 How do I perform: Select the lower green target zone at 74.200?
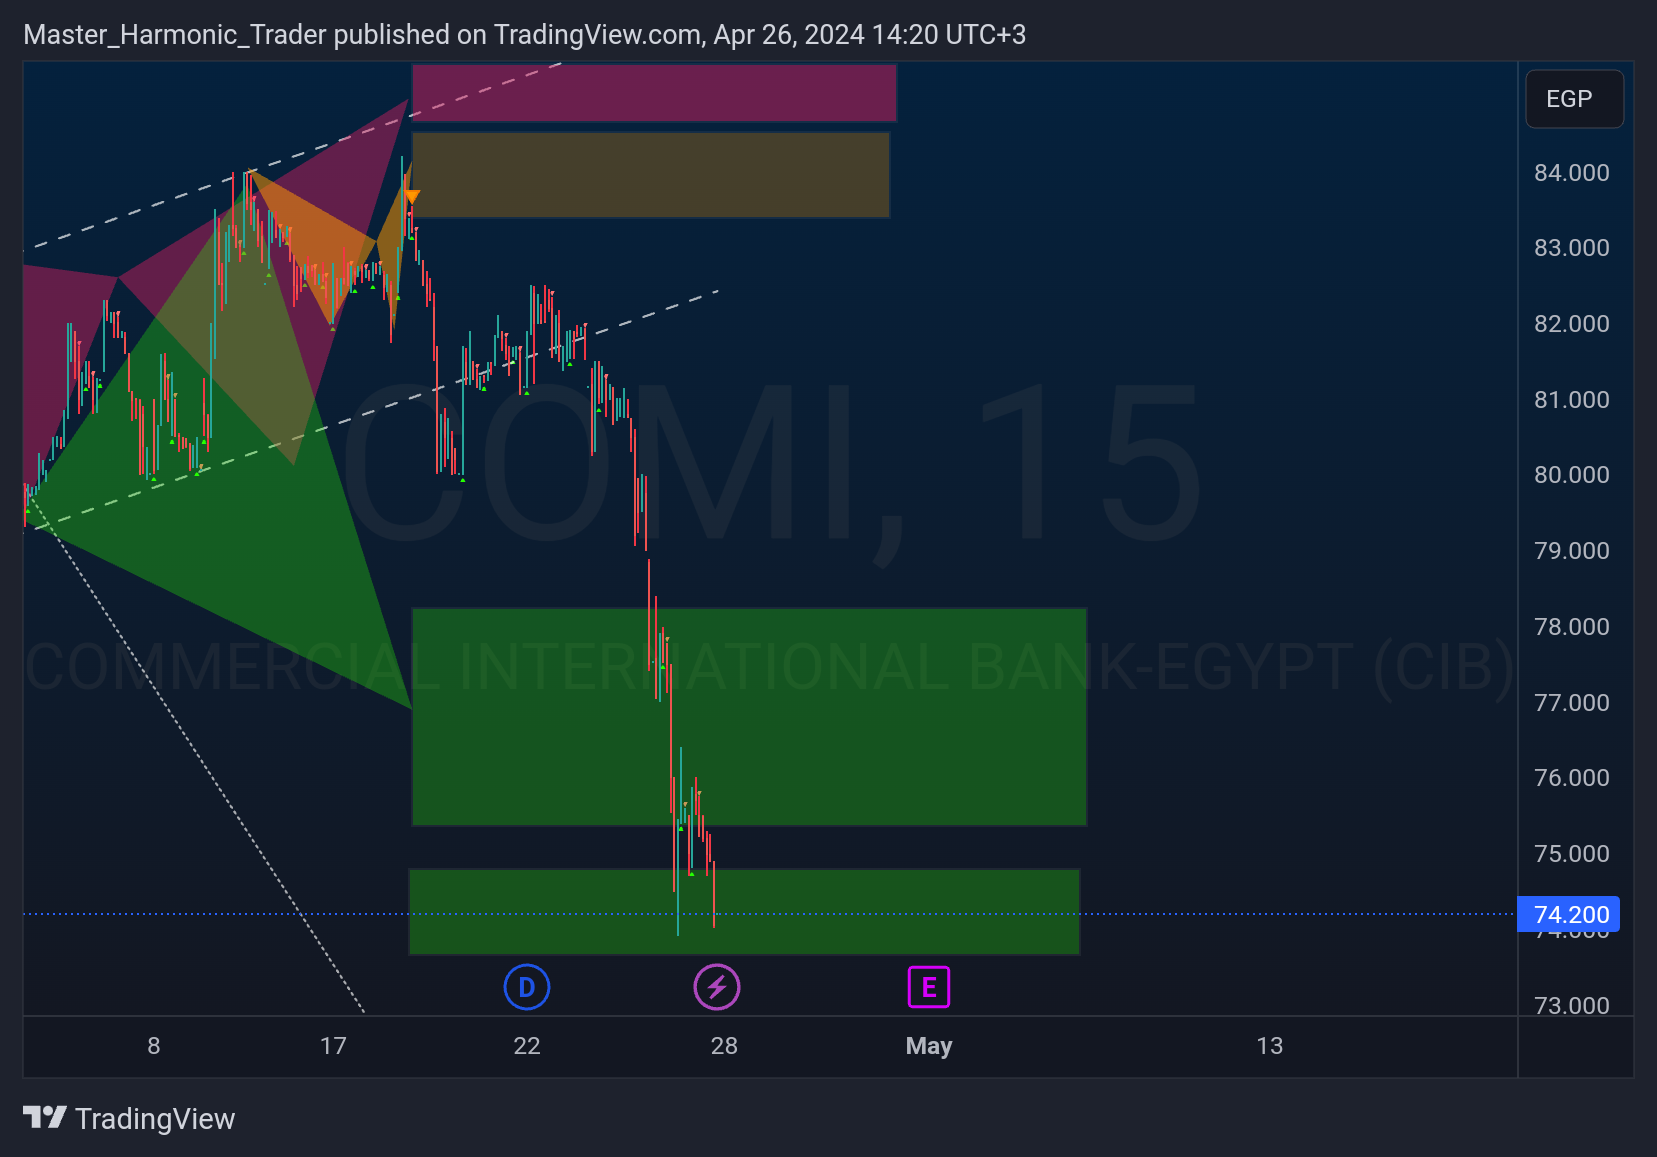(x=744, y=912)
